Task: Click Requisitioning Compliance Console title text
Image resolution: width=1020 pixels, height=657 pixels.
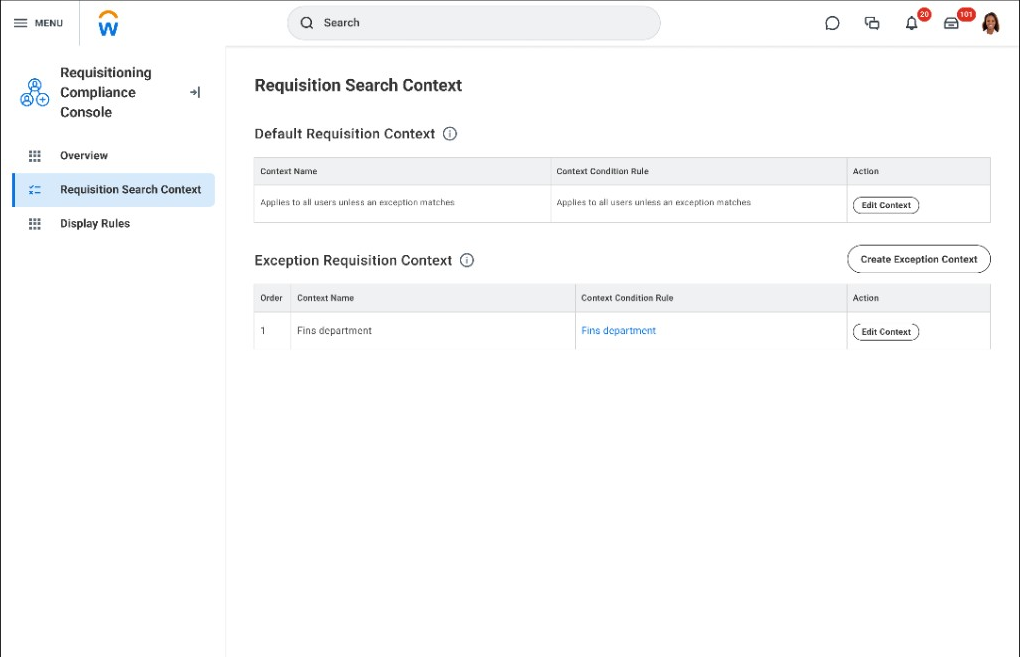Action: coord(105,92)
